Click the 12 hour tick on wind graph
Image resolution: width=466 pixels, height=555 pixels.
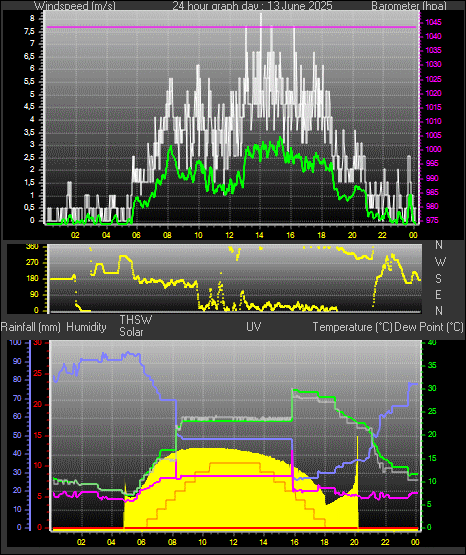tap(229, 235)
